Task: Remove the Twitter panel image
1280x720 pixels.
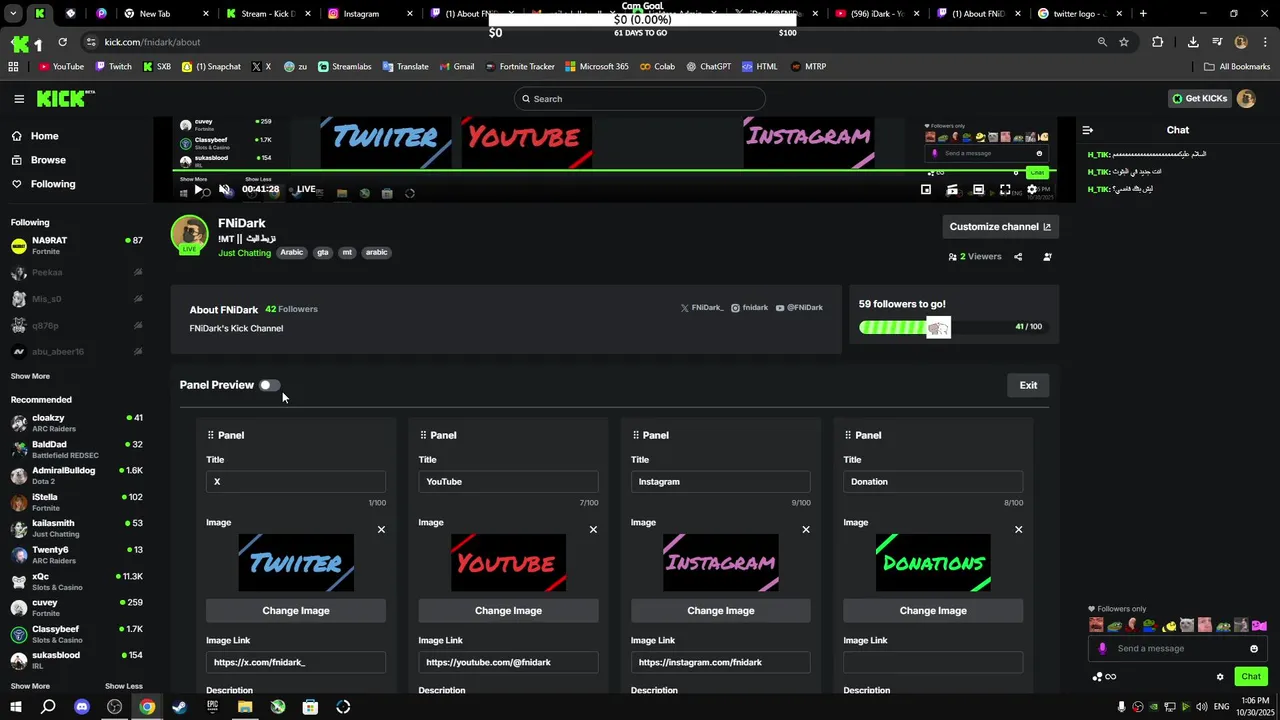Action: (x=381, y=530)
